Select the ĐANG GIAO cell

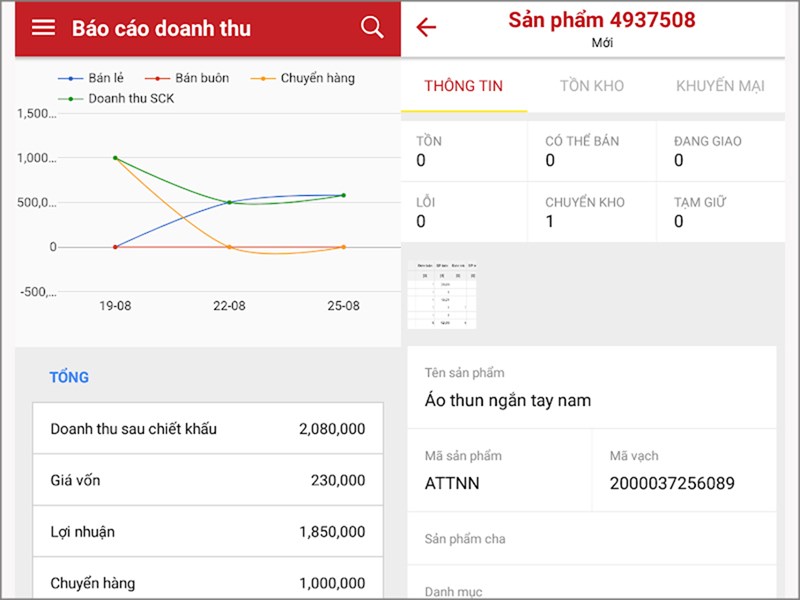721,151
